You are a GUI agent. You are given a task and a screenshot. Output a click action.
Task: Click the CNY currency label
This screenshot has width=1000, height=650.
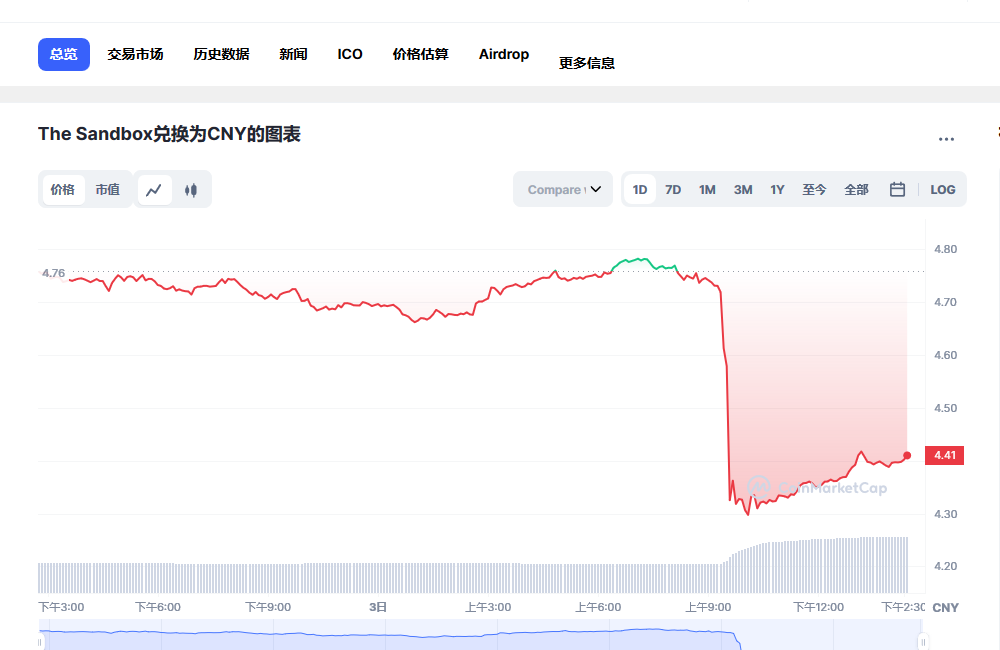(x=945, y=608)
